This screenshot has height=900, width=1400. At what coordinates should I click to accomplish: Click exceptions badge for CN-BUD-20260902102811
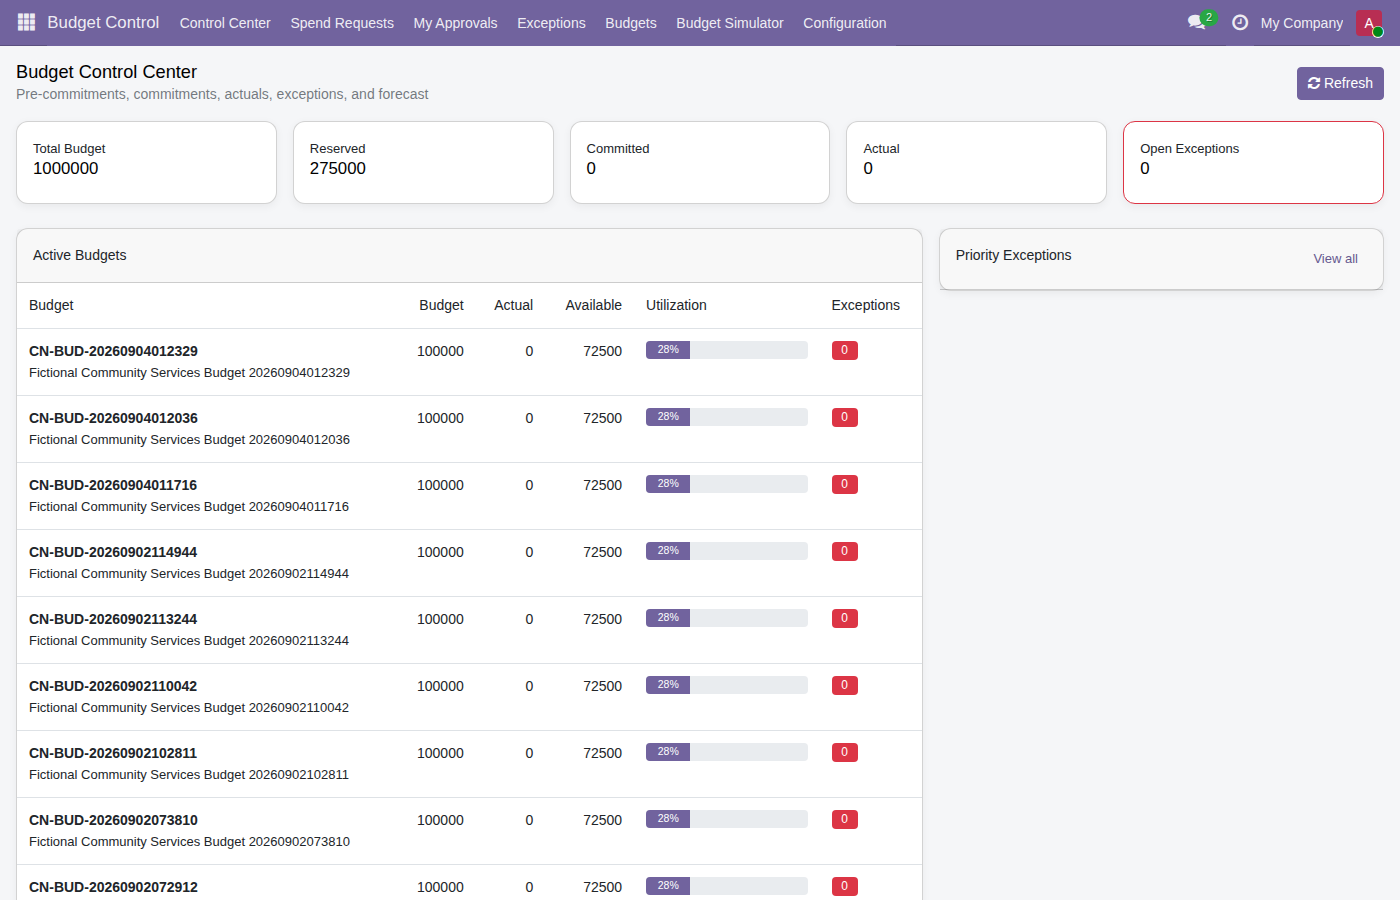(x=845, y=752)
